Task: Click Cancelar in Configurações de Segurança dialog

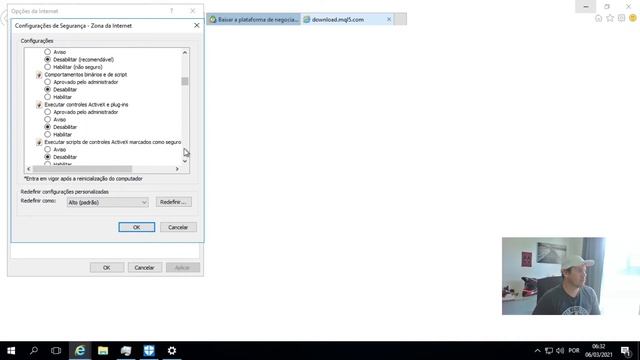Action: point(178,227)
